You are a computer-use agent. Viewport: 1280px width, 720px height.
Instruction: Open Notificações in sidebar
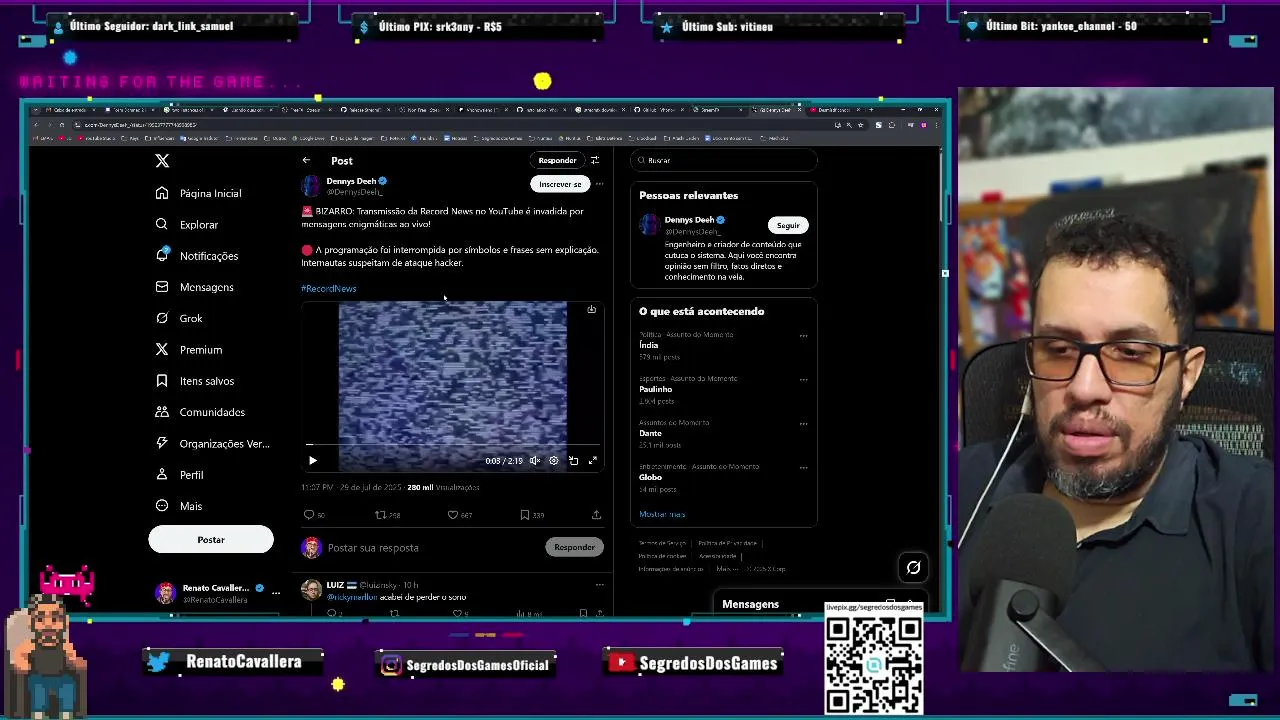coord(197,256)
